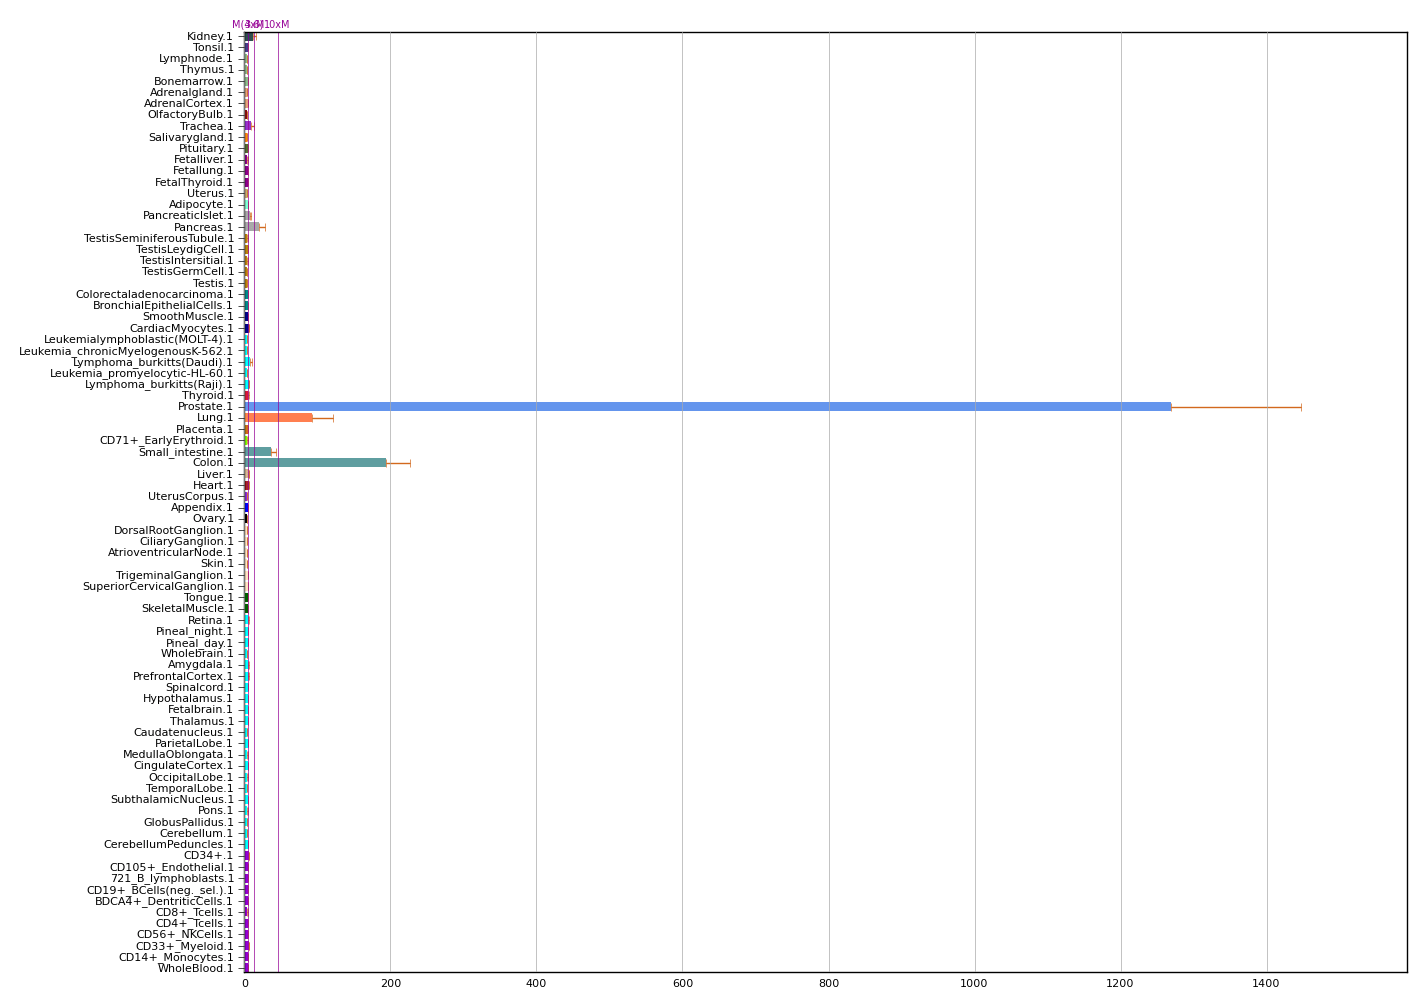Click the Thyroid.1 label

pyautogui.click(x=207, y=396)
